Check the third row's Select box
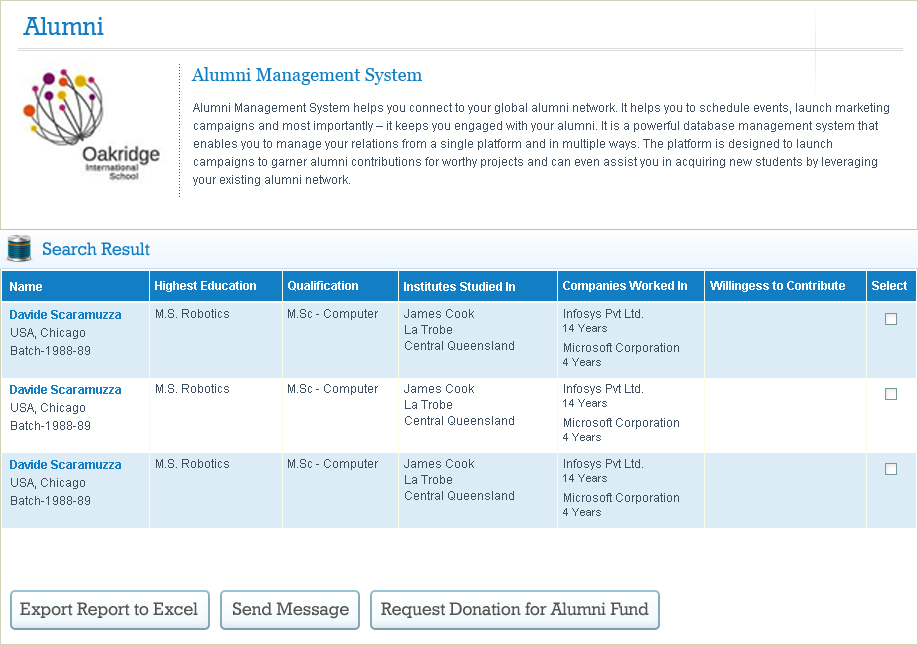This screenshot has width=918, height=645. (x=891, y=469)
